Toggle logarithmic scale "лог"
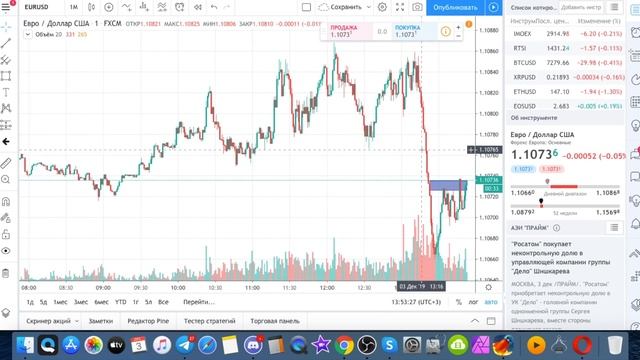This screenshot has height=360, width=640. click(473, 302)
